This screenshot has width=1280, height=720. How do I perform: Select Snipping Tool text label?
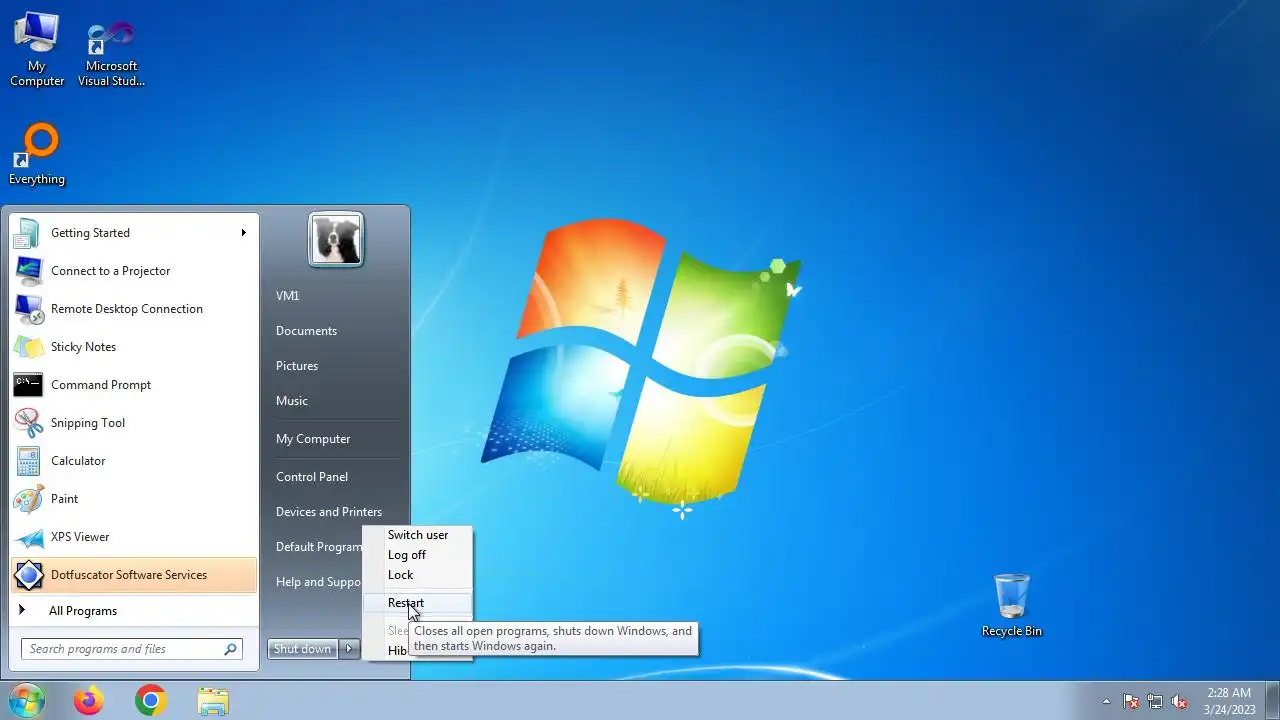tap(88, 423)
